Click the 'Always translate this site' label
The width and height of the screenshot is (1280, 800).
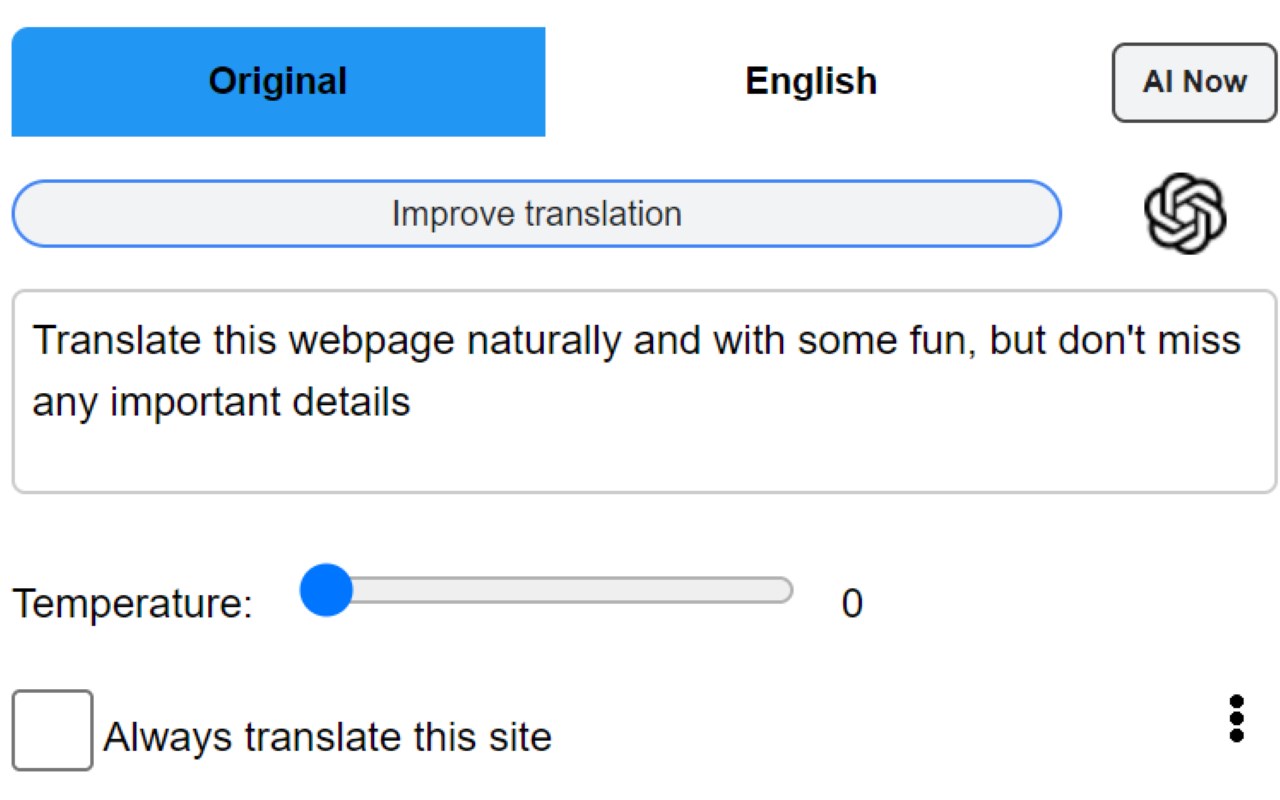coord(327,738)
